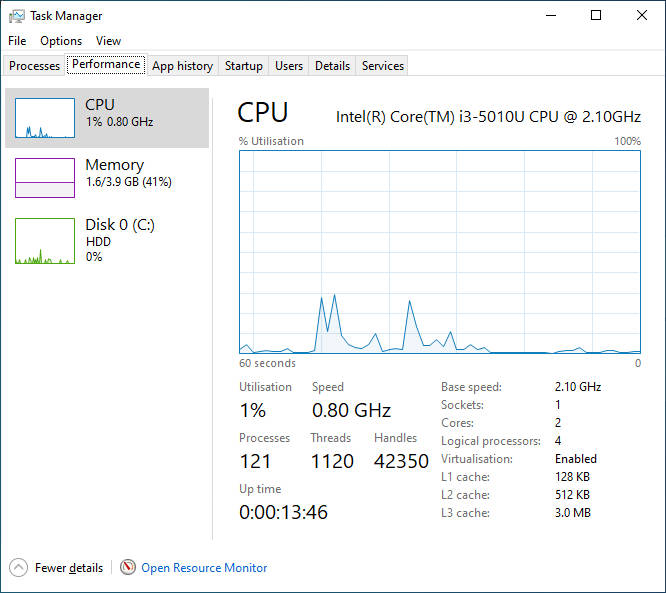Screen dimensions: 666x593
Task: Open Resource Monitor link
Action: (x=204, y=568)
